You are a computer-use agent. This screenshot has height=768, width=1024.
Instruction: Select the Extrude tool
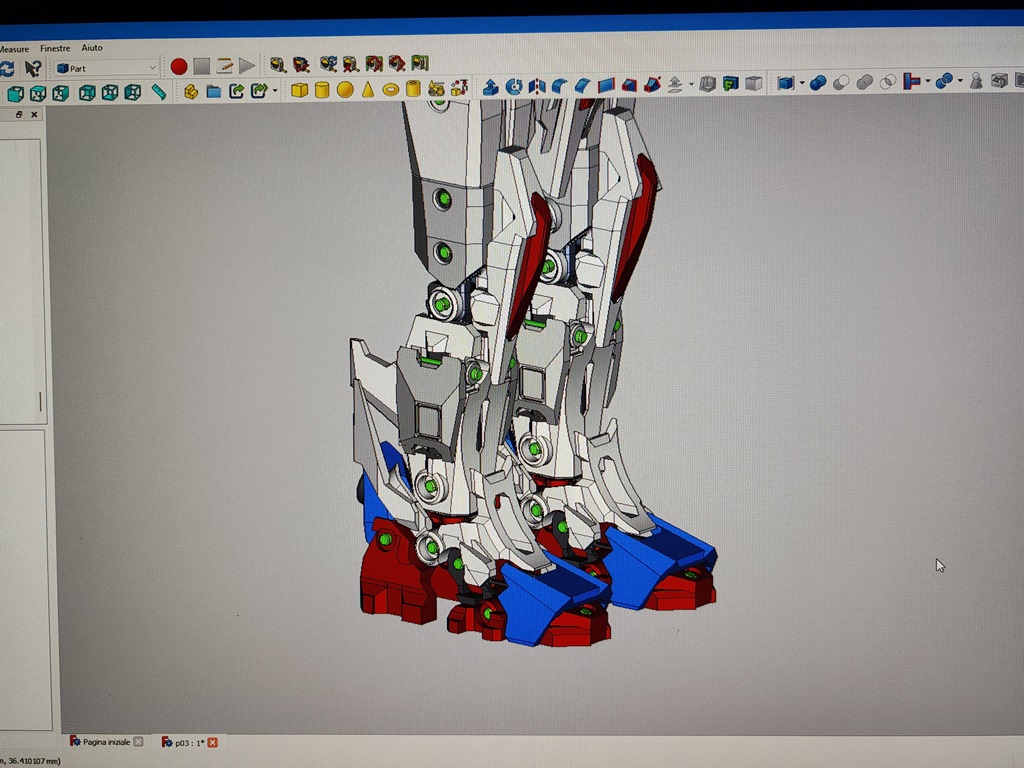click(490, 86)
